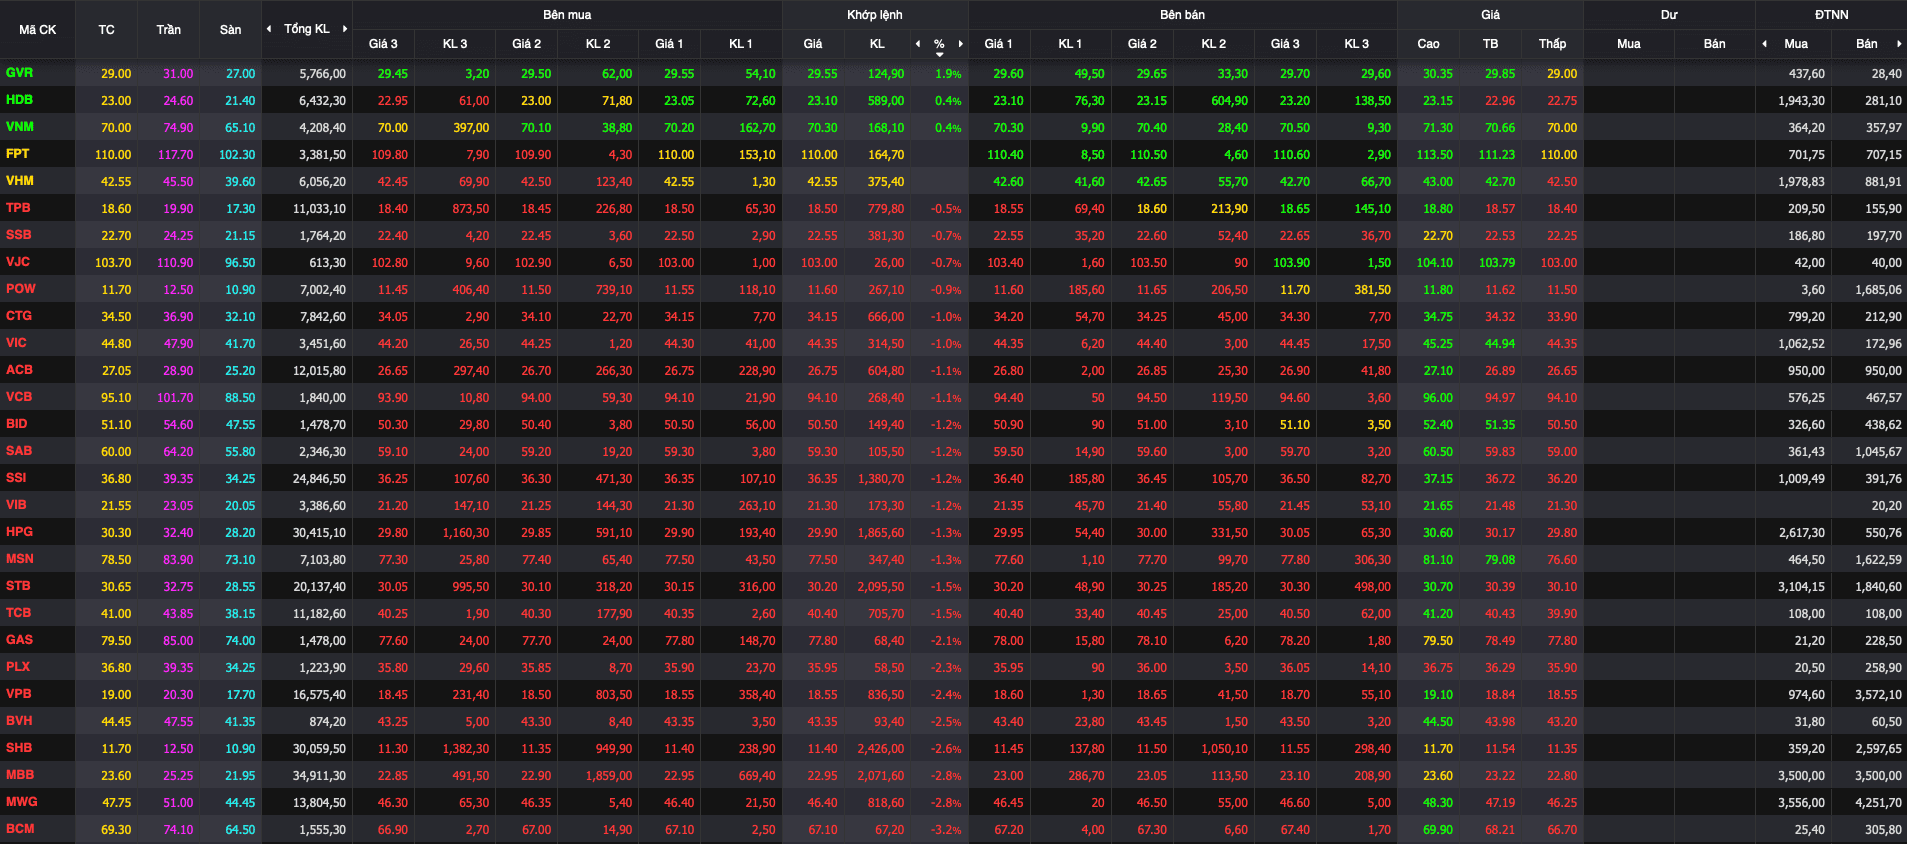Click the right arrow beside ĐTNN Bán
This screenshot has height=844, width=1907.
point(1898,44)
